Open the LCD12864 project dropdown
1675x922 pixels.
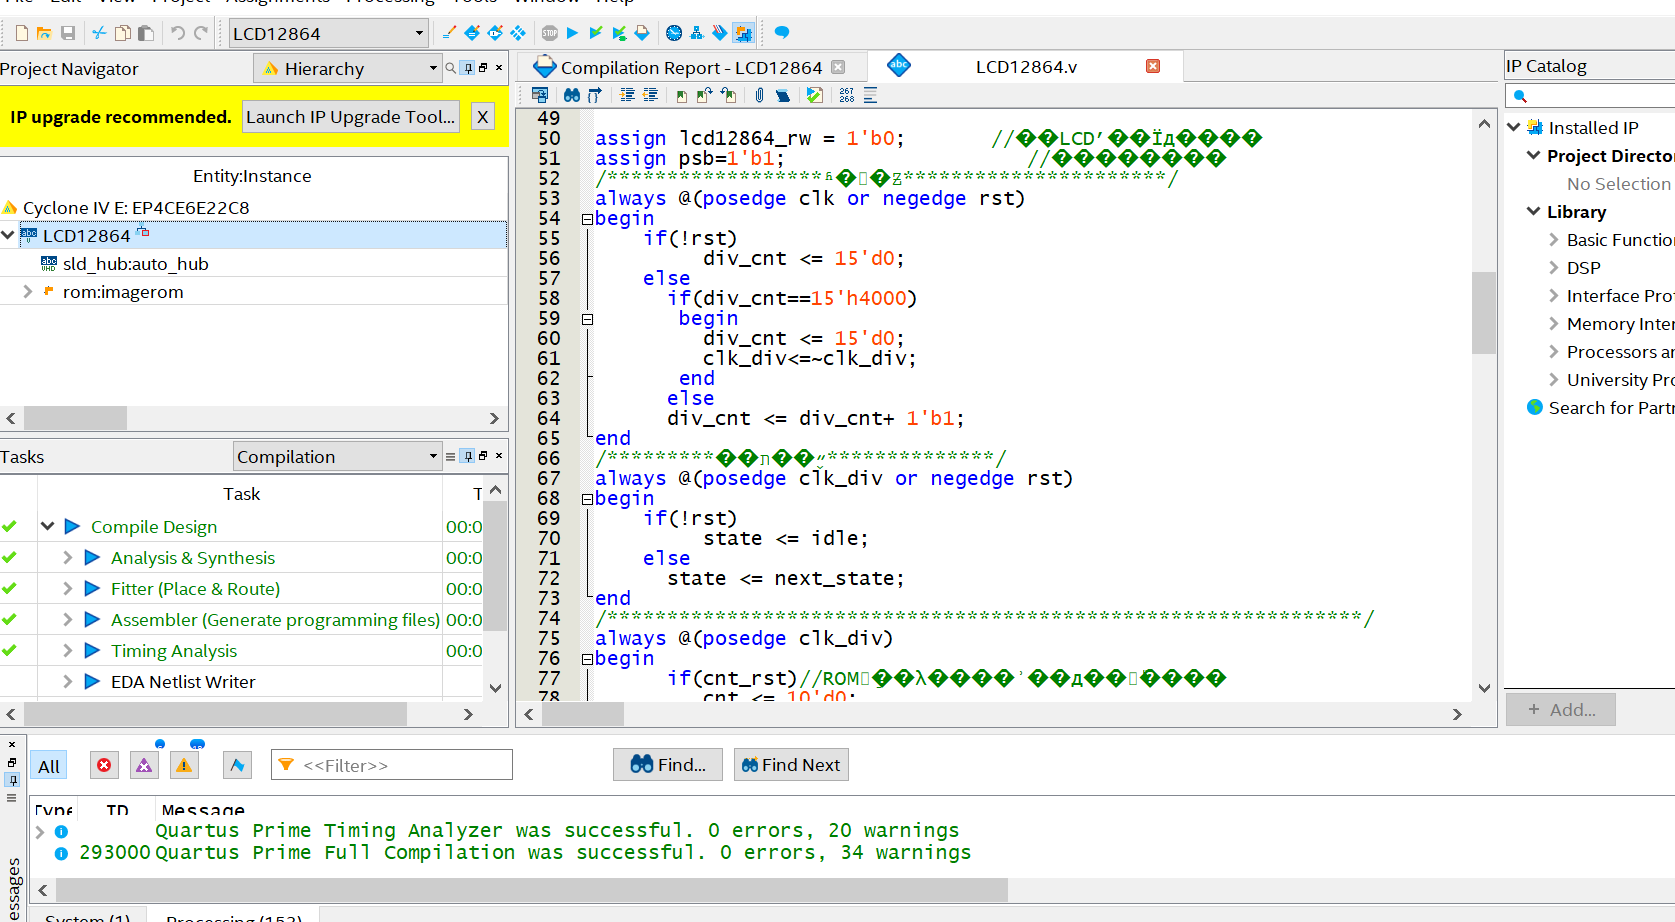[328, 33]
